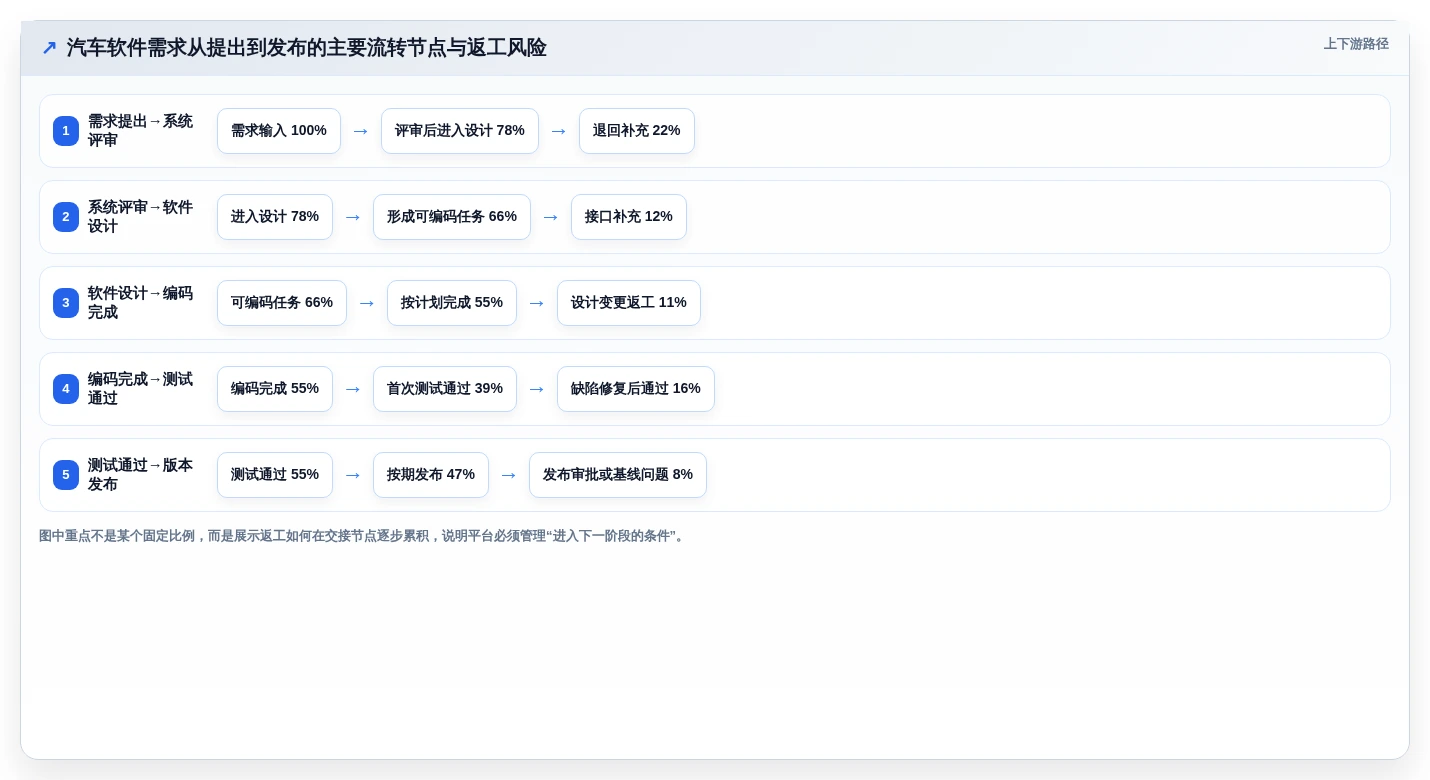
Task: Click the 可编码任务 66% node
Action: pyautogui.click(x=282, y=303)
